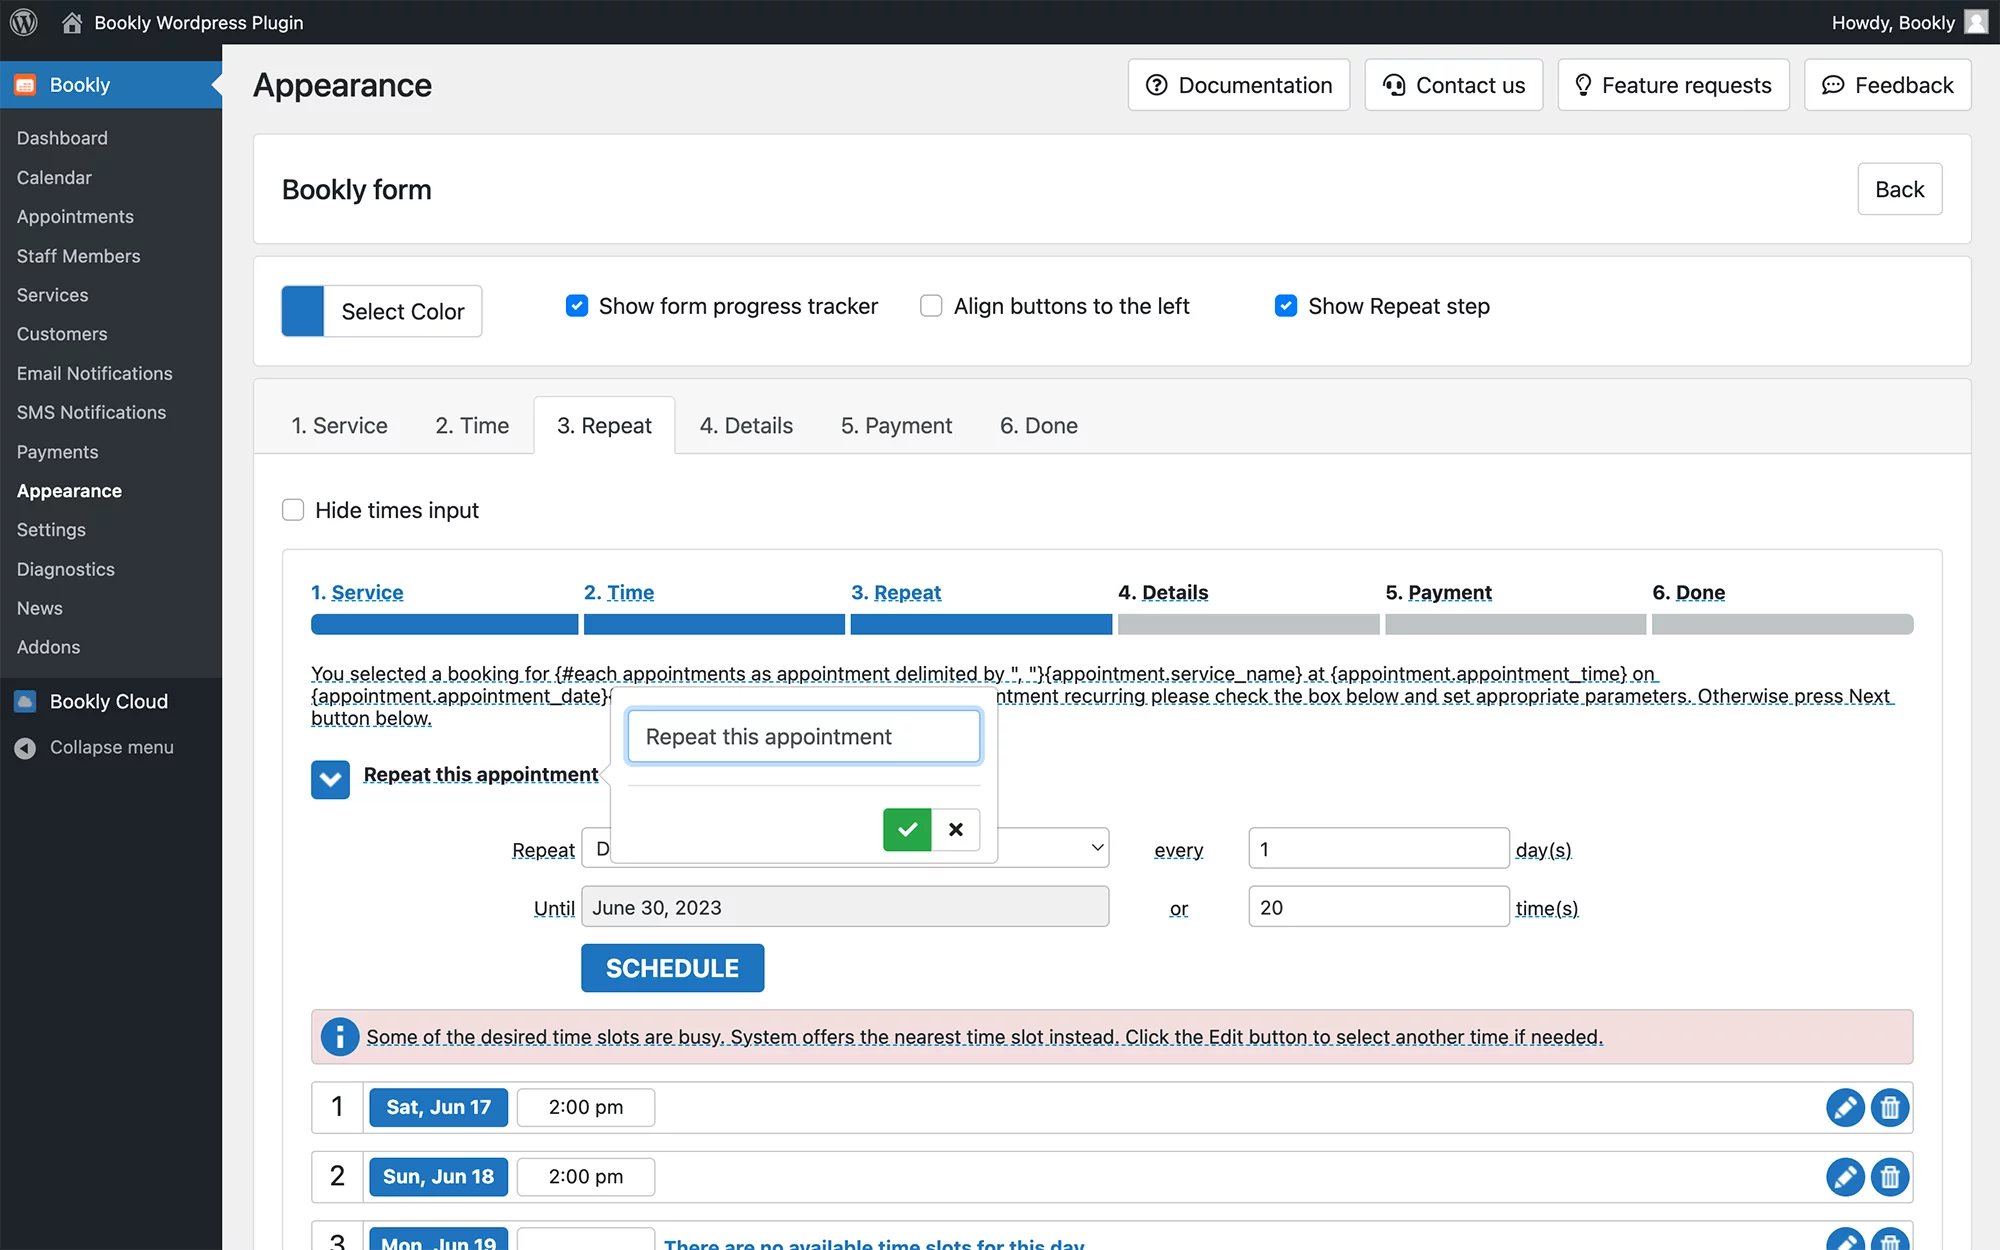
Task: Open Dashboard in the sidebar
Action: pyautogui.click(x=62, y=138)
